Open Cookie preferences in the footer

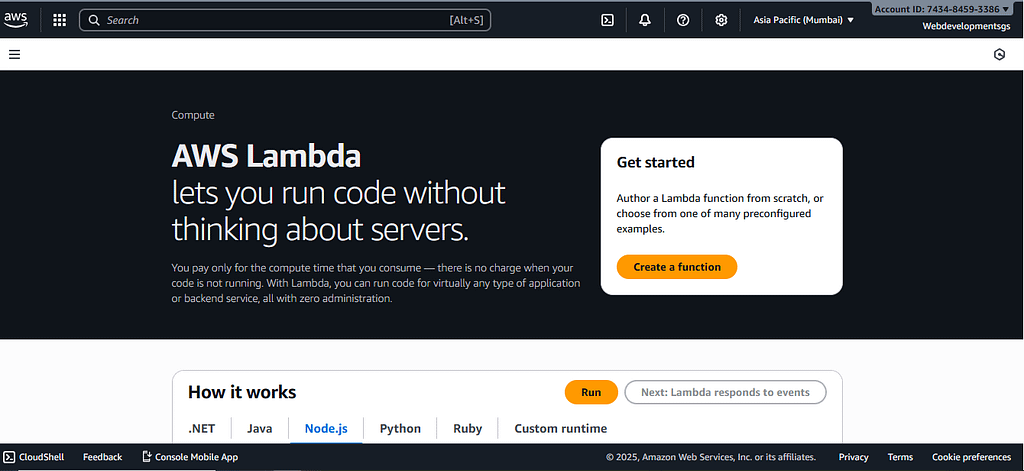coord(971,457)
